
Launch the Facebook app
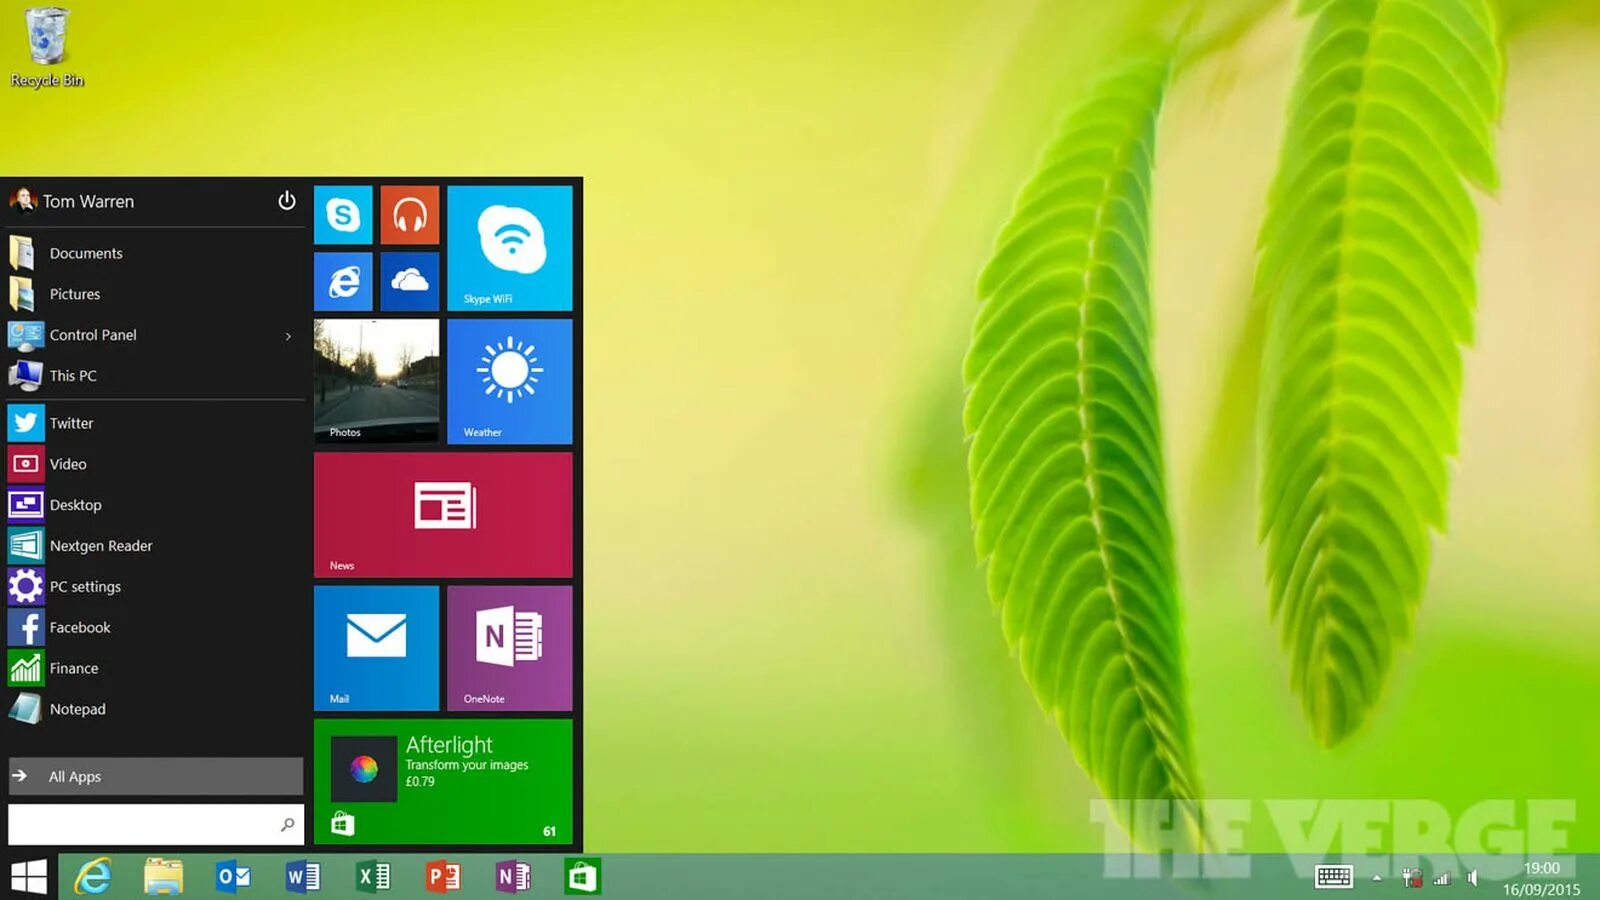155,628
